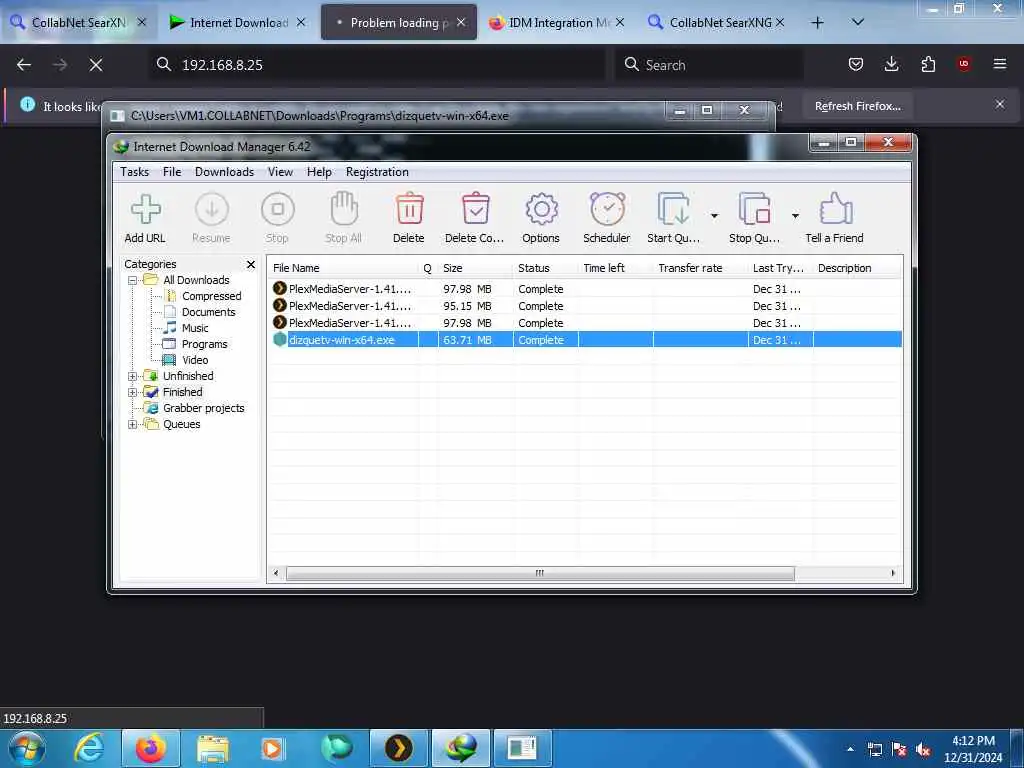Click the Firefox Search box
Viewport: 1024px width, 768px height.
709,65
